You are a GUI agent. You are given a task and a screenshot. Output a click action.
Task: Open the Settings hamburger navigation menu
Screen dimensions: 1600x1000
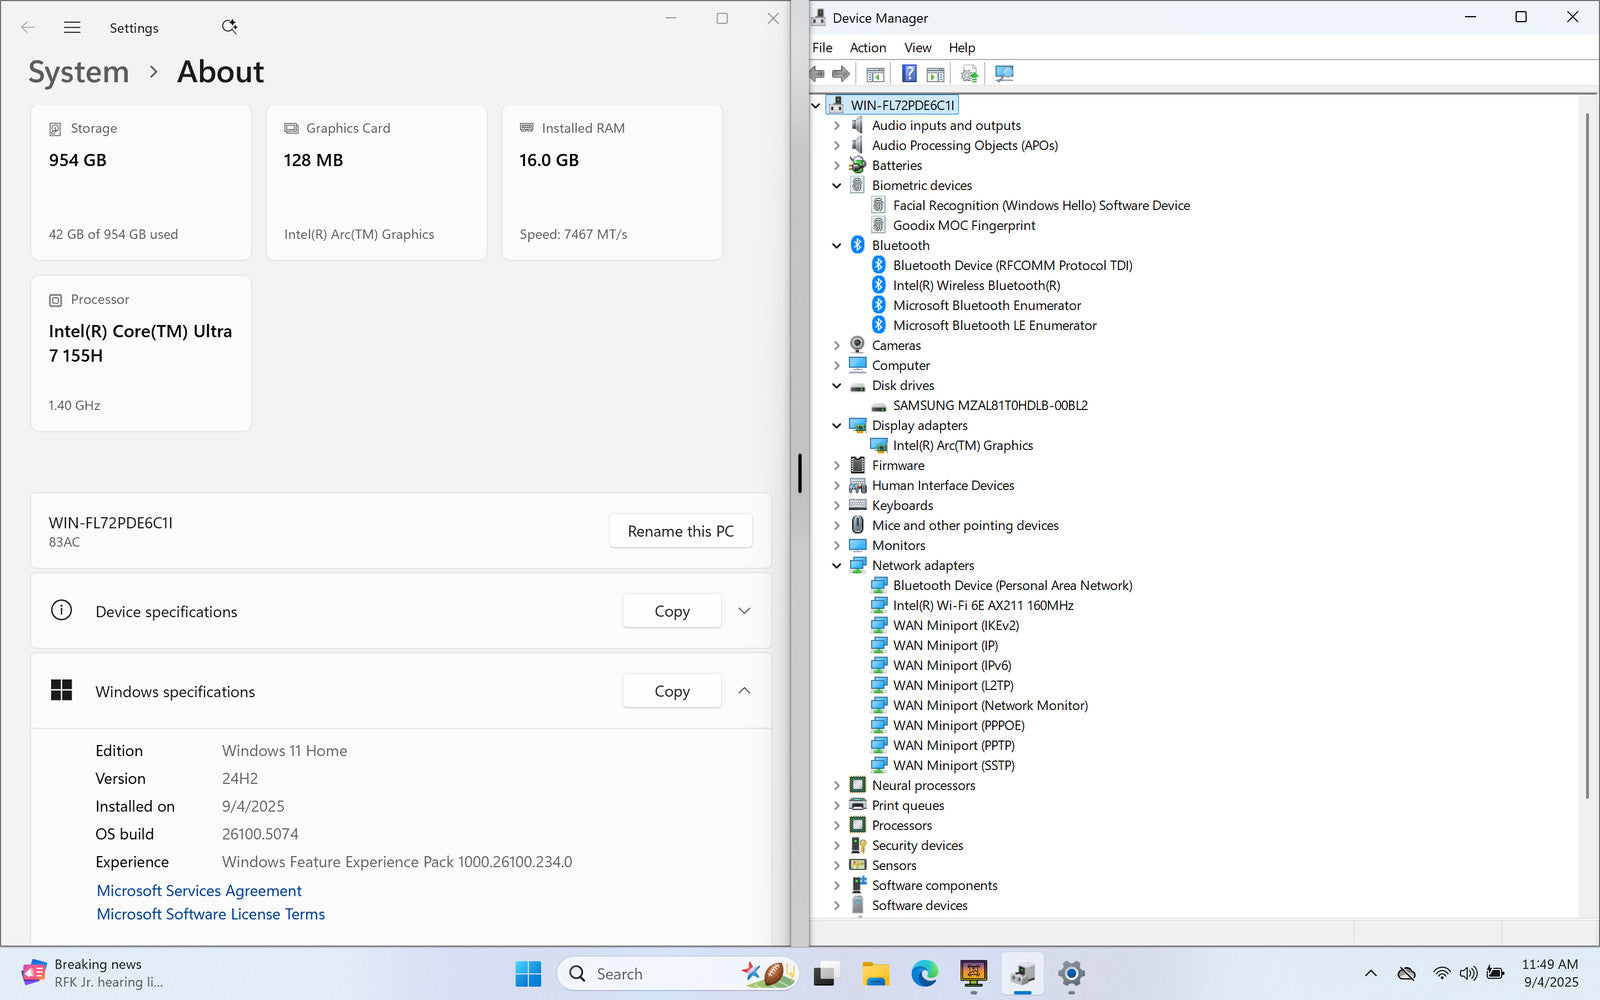click(x=72, y=28)
